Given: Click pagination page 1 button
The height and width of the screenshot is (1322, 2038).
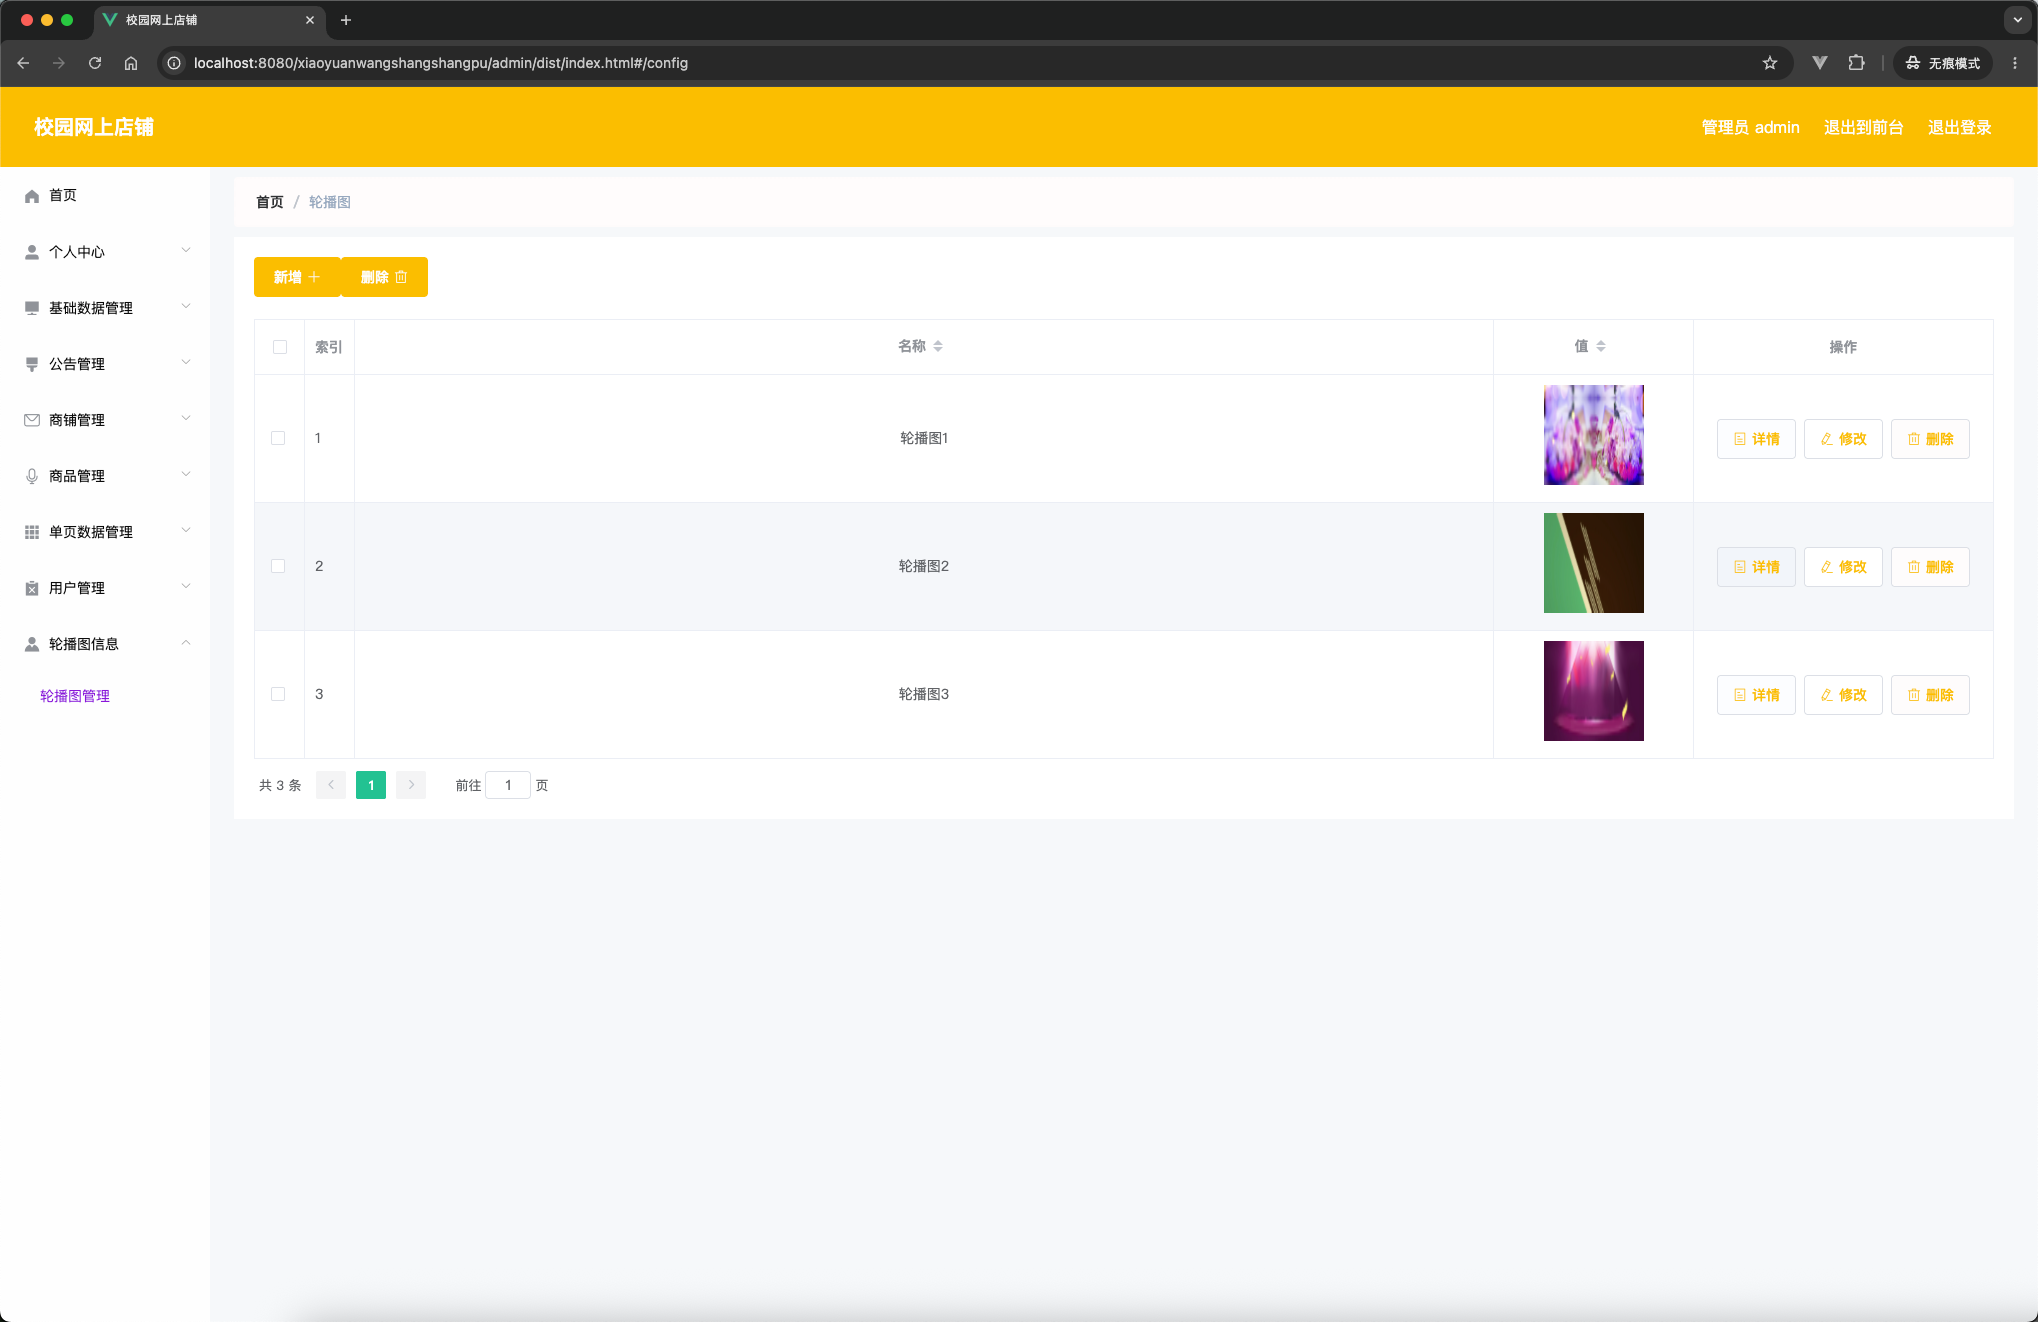Looking at the screenshot, I should (371, 785).
